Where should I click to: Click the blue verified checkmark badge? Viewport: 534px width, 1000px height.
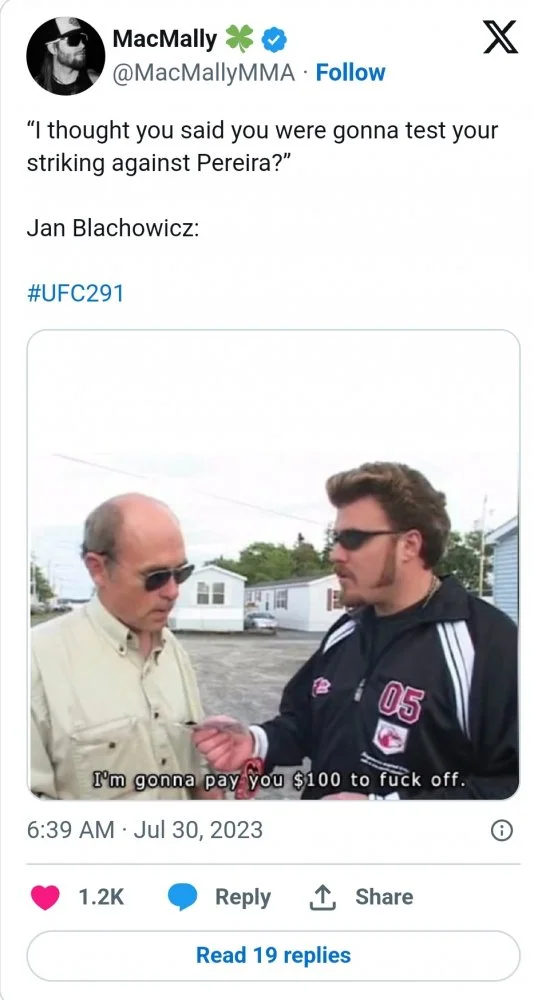(x=275, y=41)
